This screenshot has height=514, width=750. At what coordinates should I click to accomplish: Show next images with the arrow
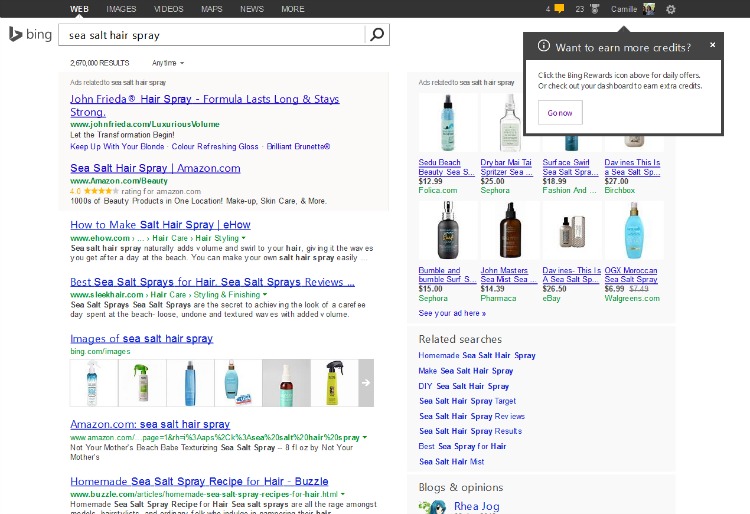(x=366, y=383)
